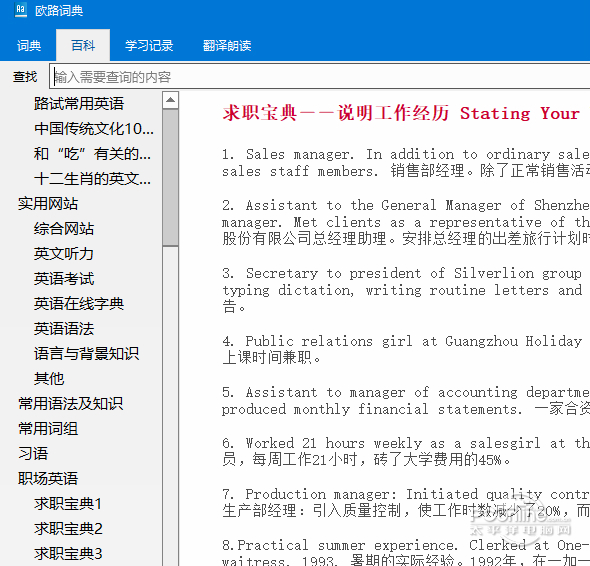The width and height of the screenshot is (590, 566).
Task: Click the 查找 label beside search box
Action: point(25,77)
